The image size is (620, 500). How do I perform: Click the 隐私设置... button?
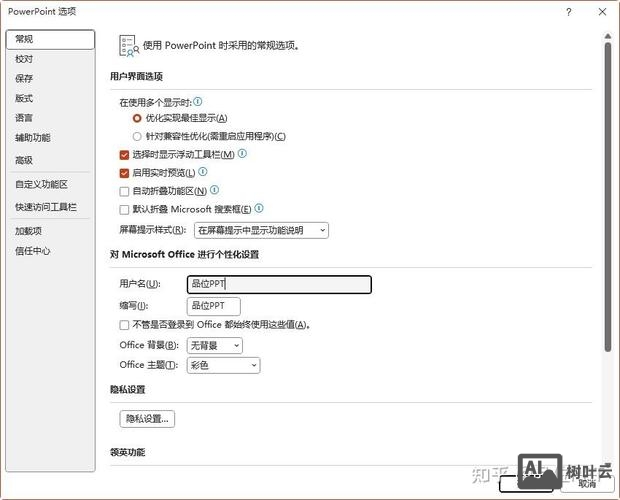147,419
